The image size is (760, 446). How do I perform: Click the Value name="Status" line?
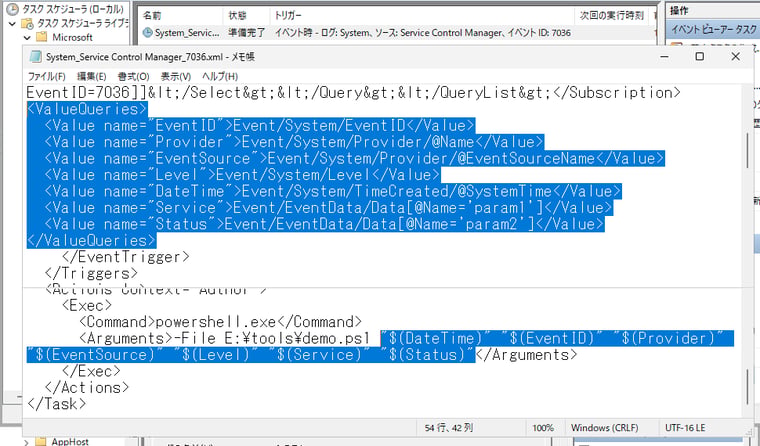324,224
